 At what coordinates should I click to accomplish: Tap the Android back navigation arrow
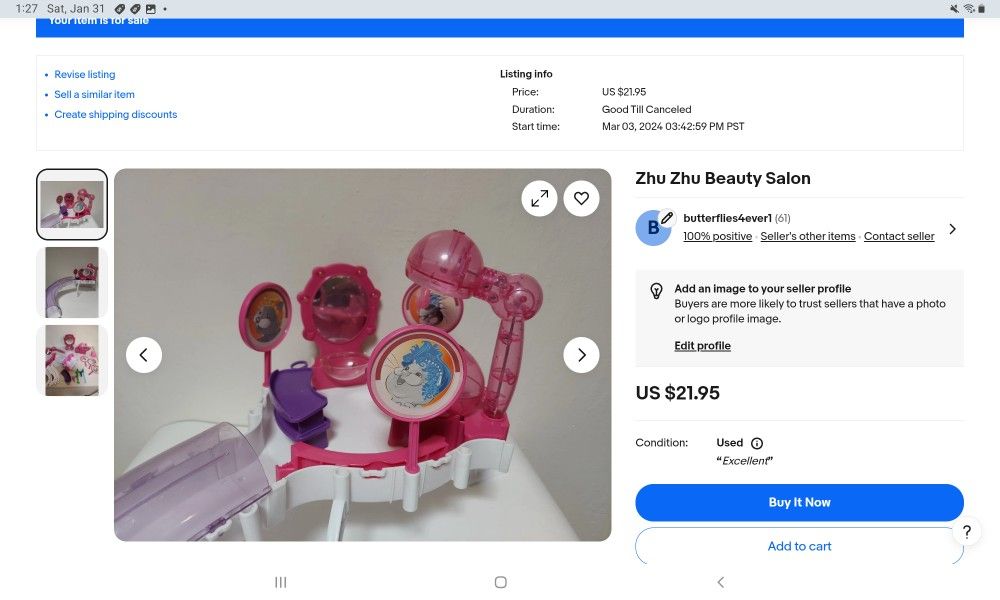point(720,582)
